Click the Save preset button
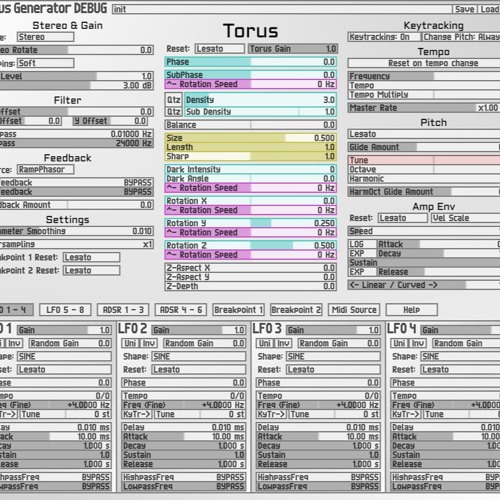Viewport: 500px width, 500px height. click(465, 9)
